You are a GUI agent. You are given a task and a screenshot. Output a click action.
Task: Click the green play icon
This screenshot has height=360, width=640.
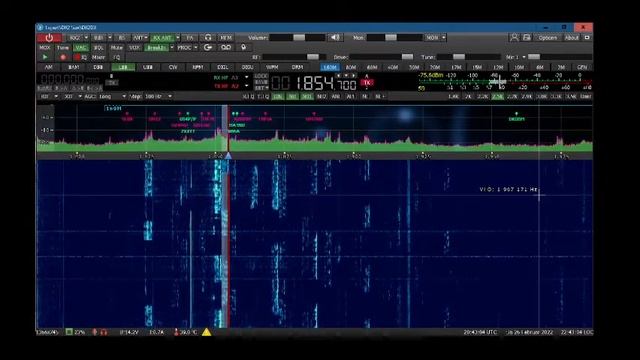coord(45,57)
